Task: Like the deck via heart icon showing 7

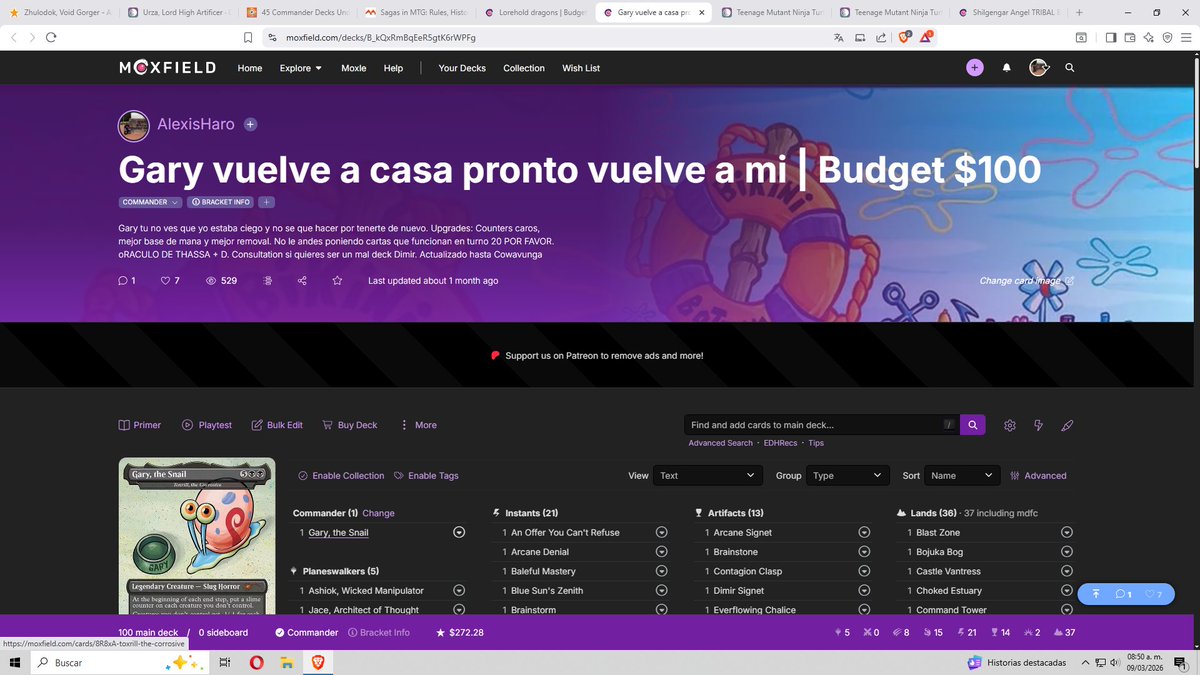Action: coord(170,281)
